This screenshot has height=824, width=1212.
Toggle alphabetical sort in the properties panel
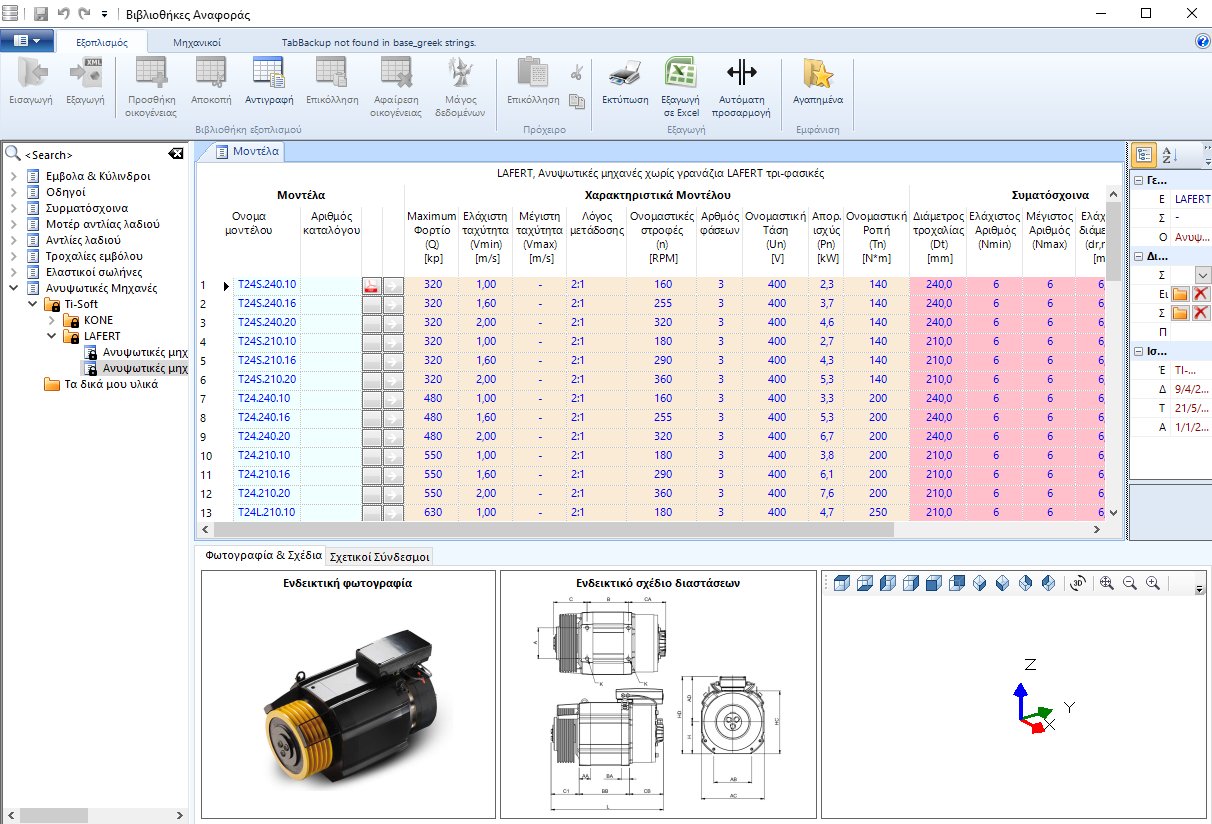(1168, 155)
